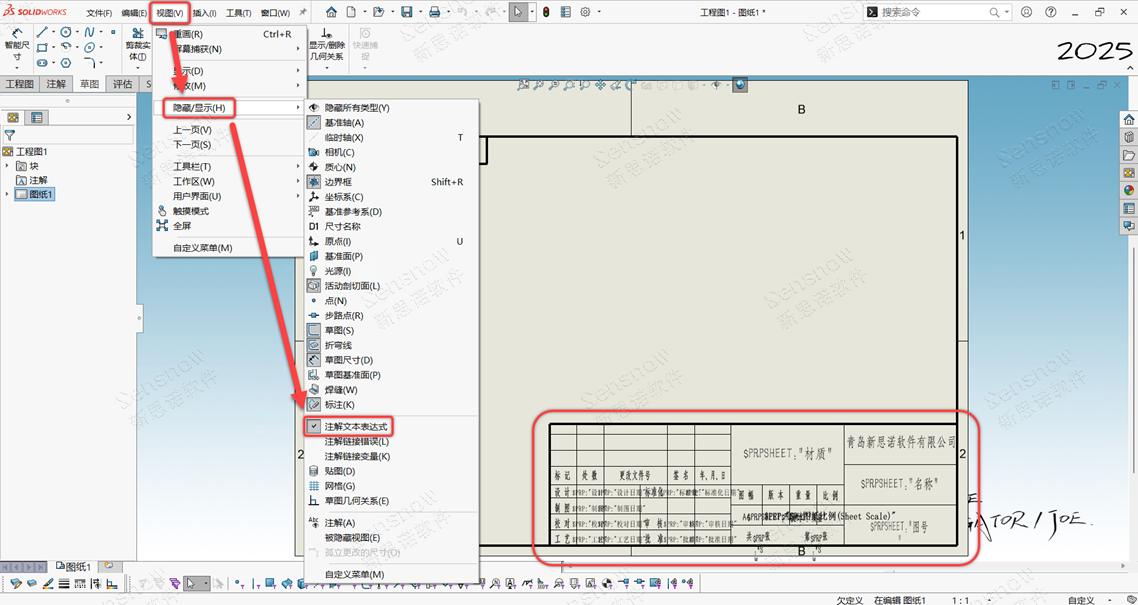Open the 工具栏(T) submenu

coord(192,166)
